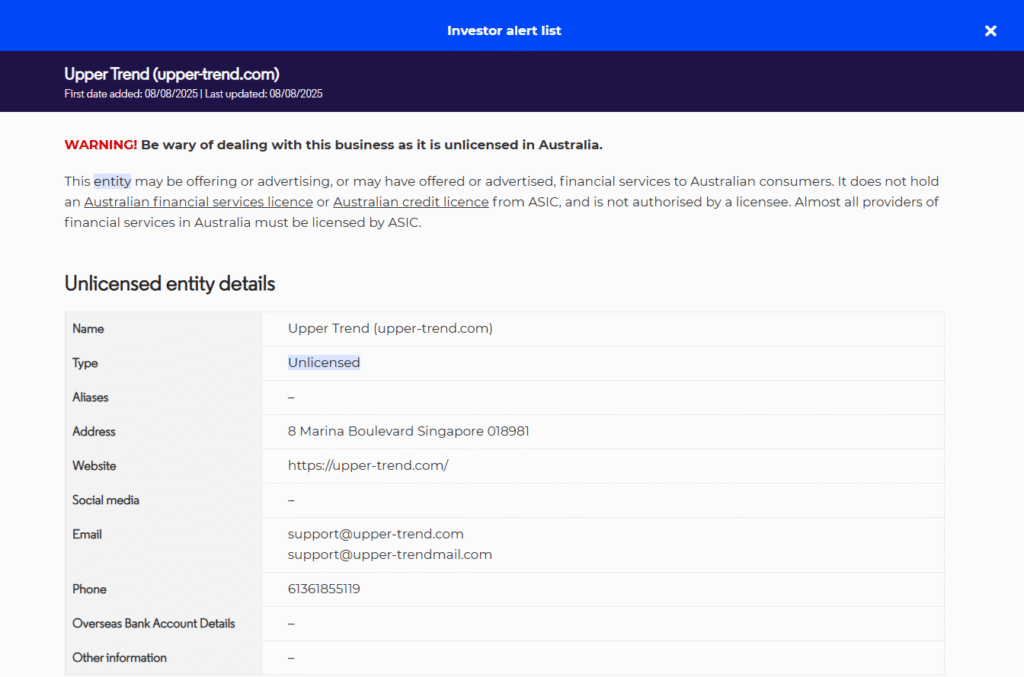Click the Type row label
Viewport: 1024px width, 677px height.
(85, 363)
